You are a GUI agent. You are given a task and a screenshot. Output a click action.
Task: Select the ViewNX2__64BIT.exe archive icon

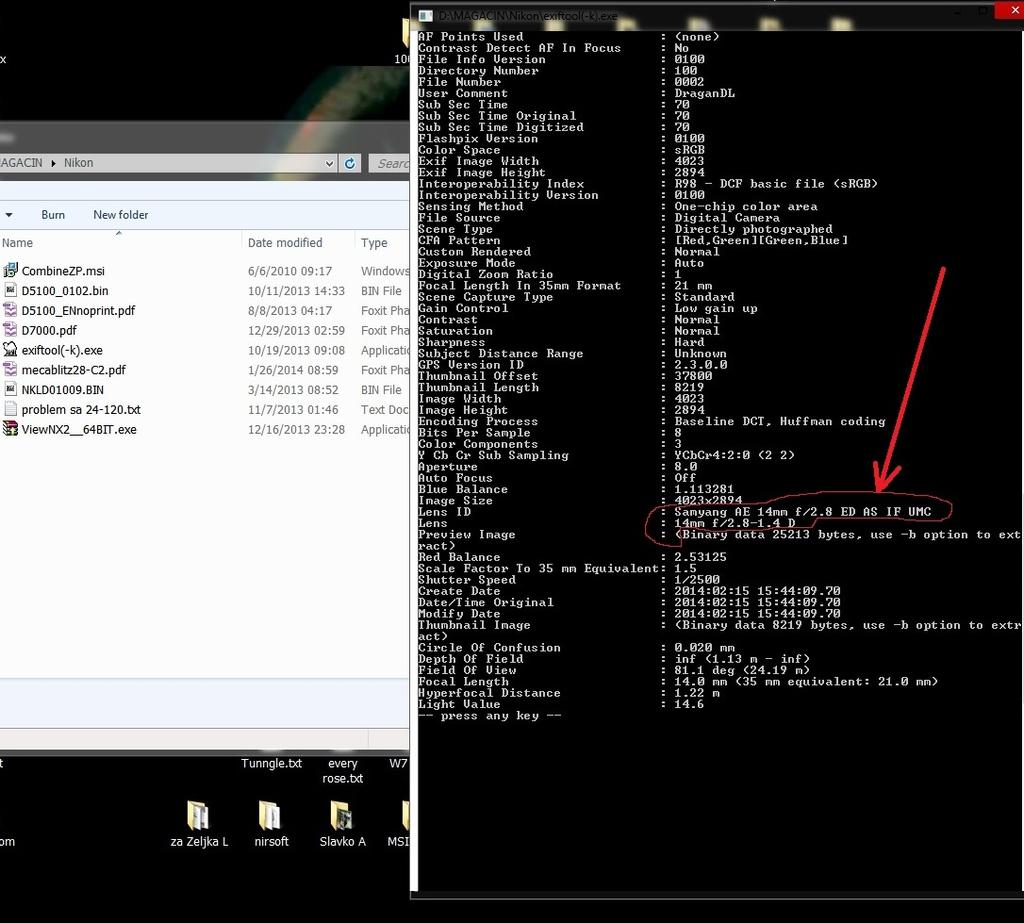(x=11, y=429)
